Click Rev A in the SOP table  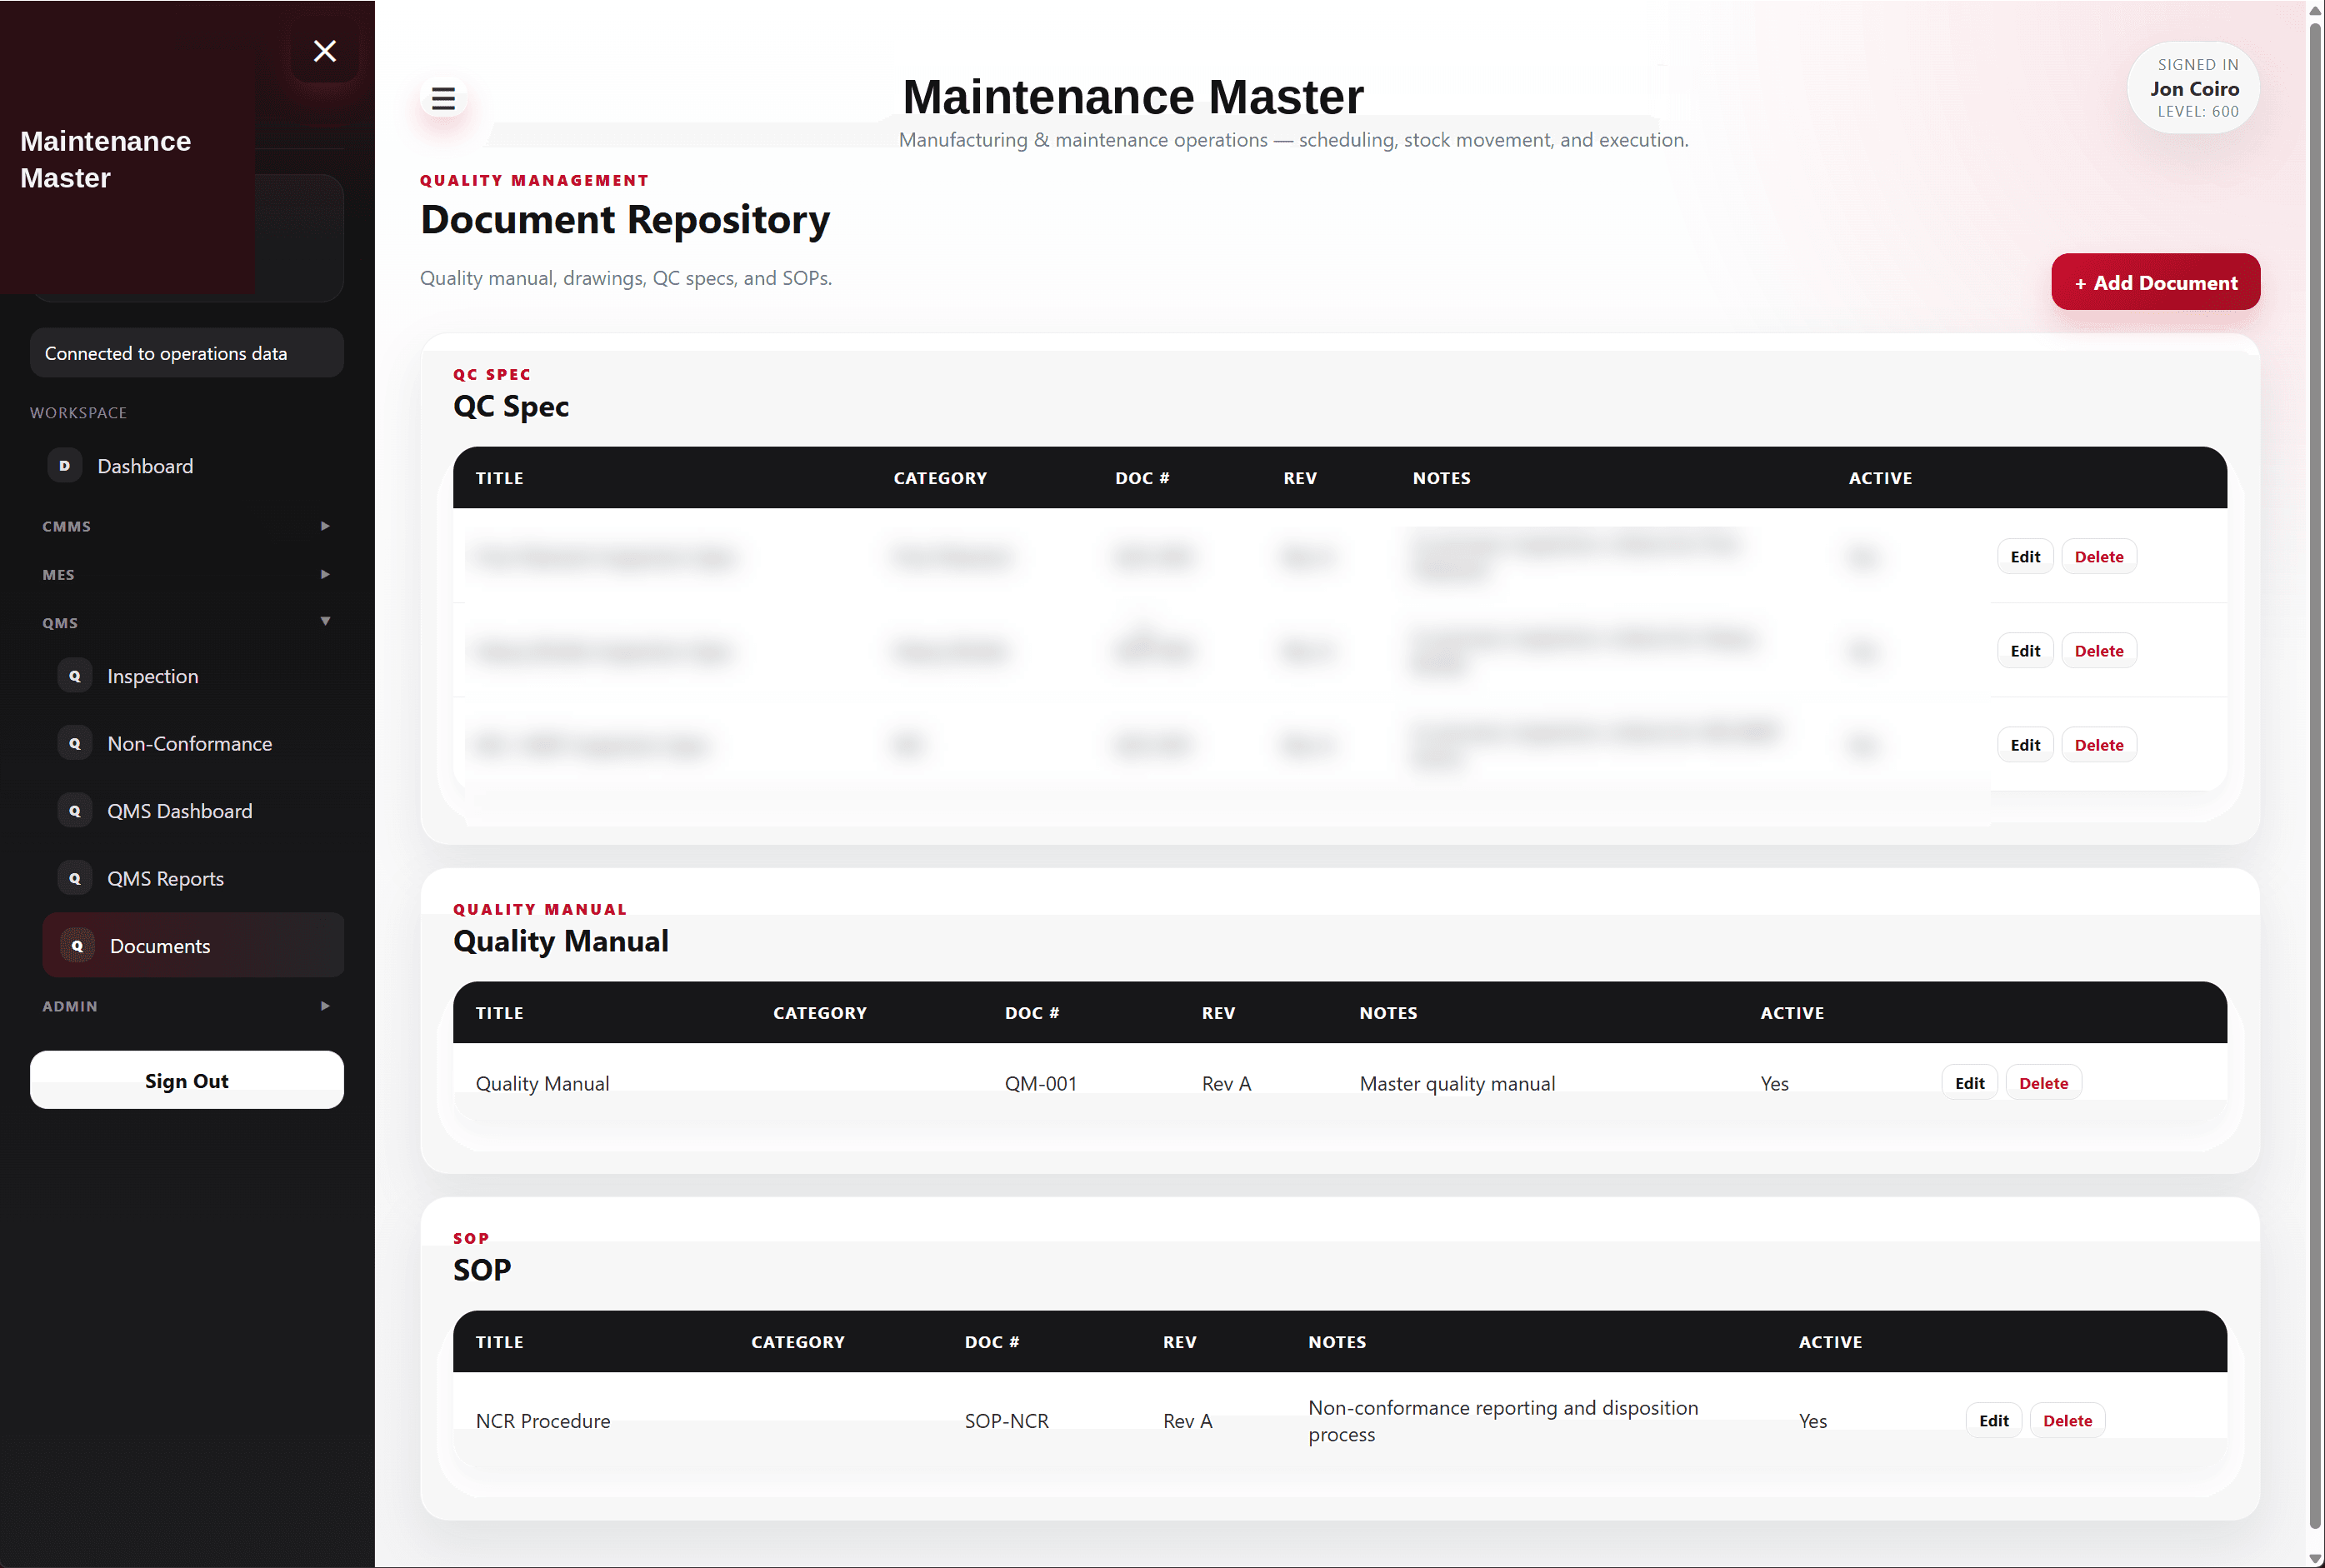click(x=1187, y=1421)
